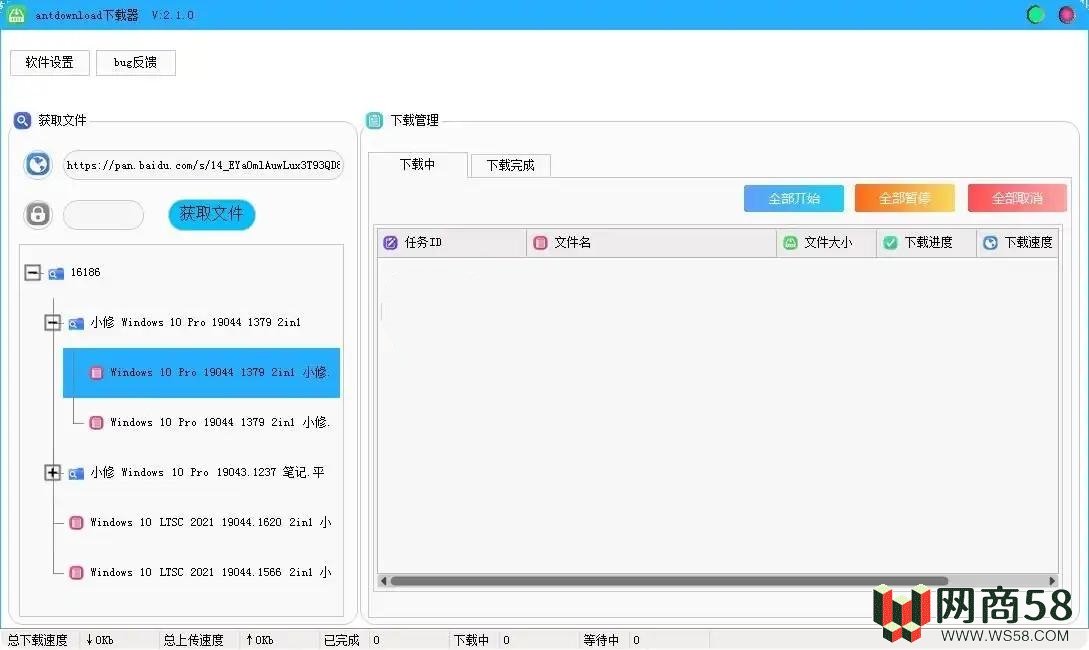Click the 下载进度 column header

[926, 242]
